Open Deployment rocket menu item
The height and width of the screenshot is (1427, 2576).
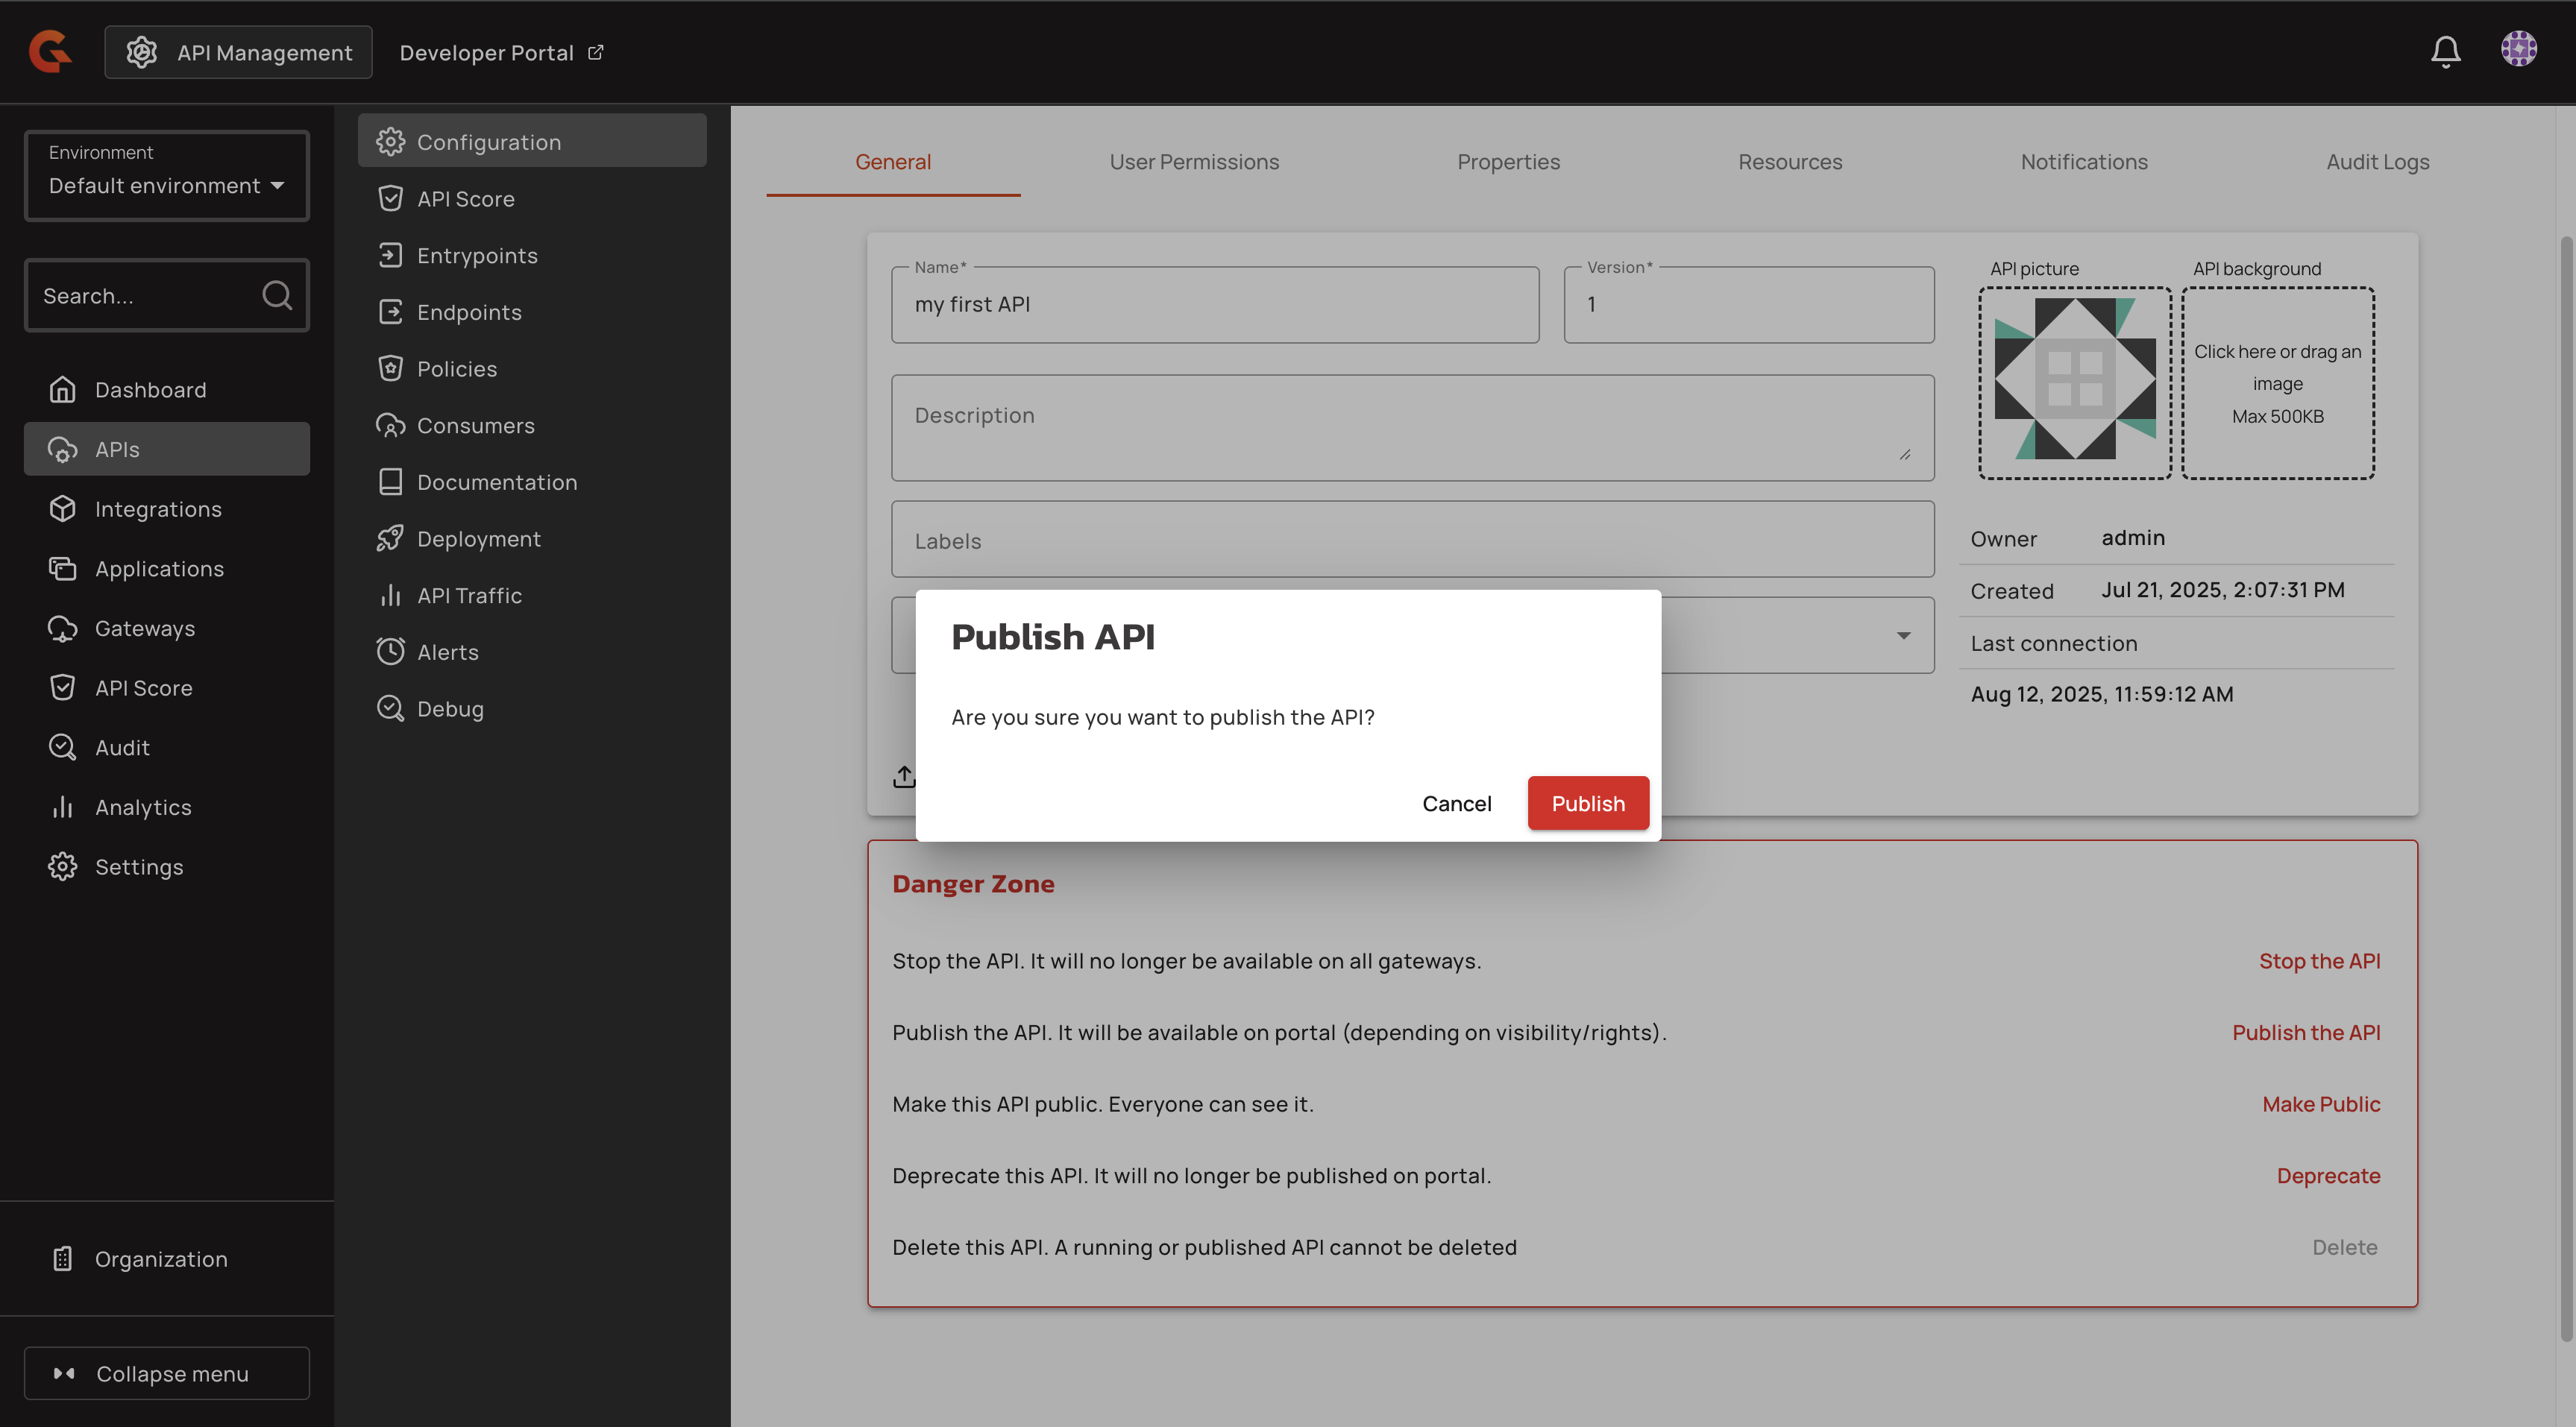[478, 539]
